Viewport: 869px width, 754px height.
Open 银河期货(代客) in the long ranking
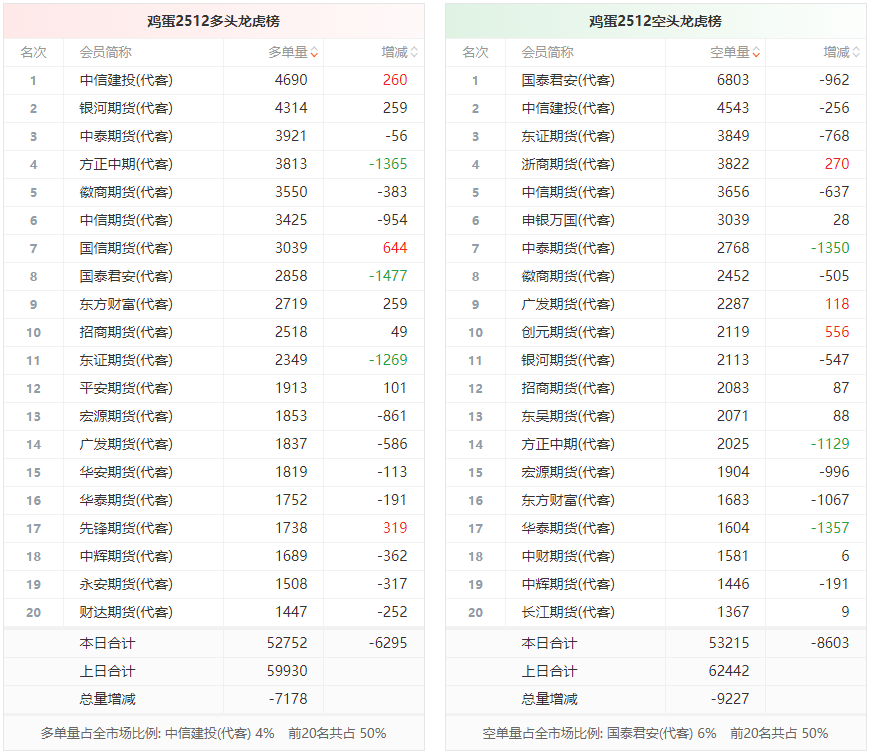pyautogui.click(x=125, y=108)
